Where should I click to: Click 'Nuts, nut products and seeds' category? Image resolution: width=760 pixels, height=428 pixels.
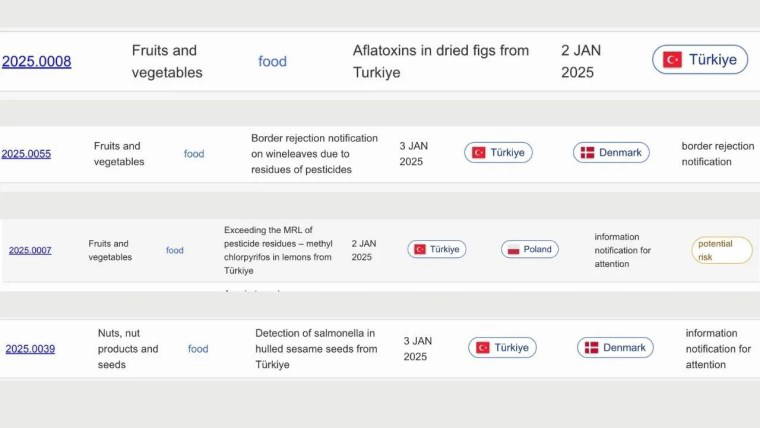(x=128, y=349)
